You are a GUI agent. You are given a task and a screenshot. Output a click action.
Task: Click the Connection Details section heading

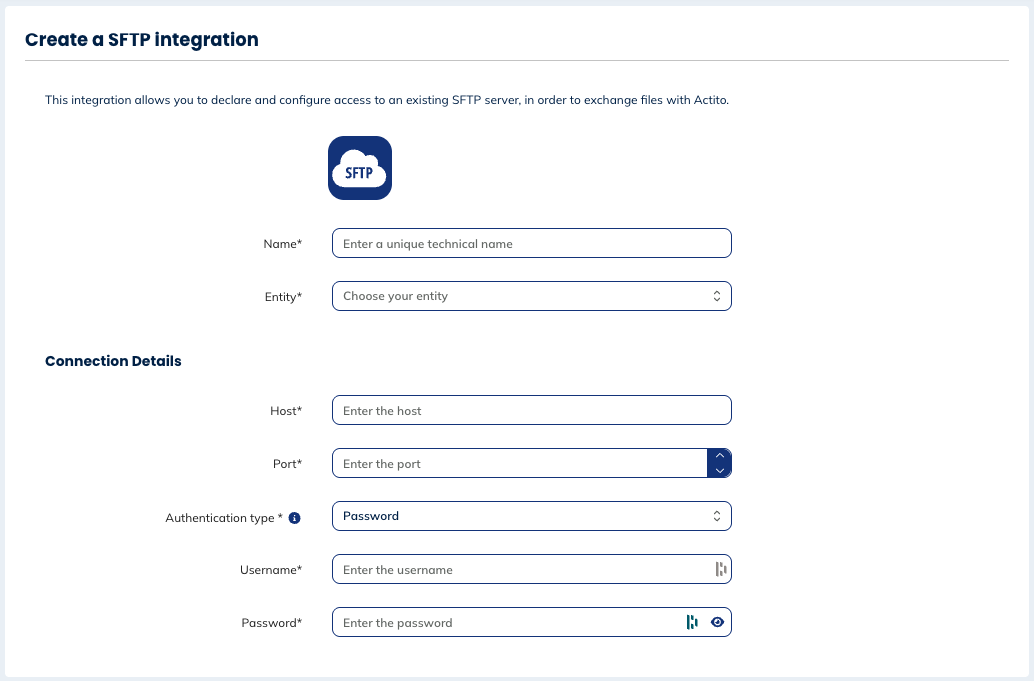[x=113, y=361]
